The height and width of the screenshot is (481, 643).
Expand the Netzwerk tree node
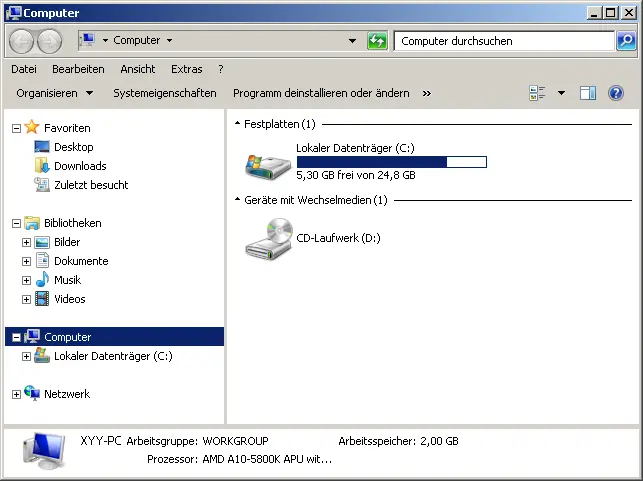(16, 394)
